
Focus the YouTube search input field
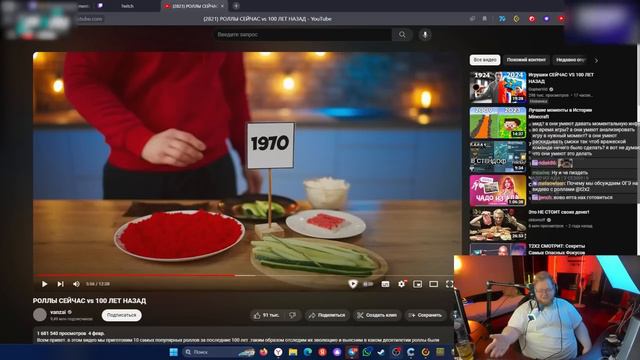(302, 35)
